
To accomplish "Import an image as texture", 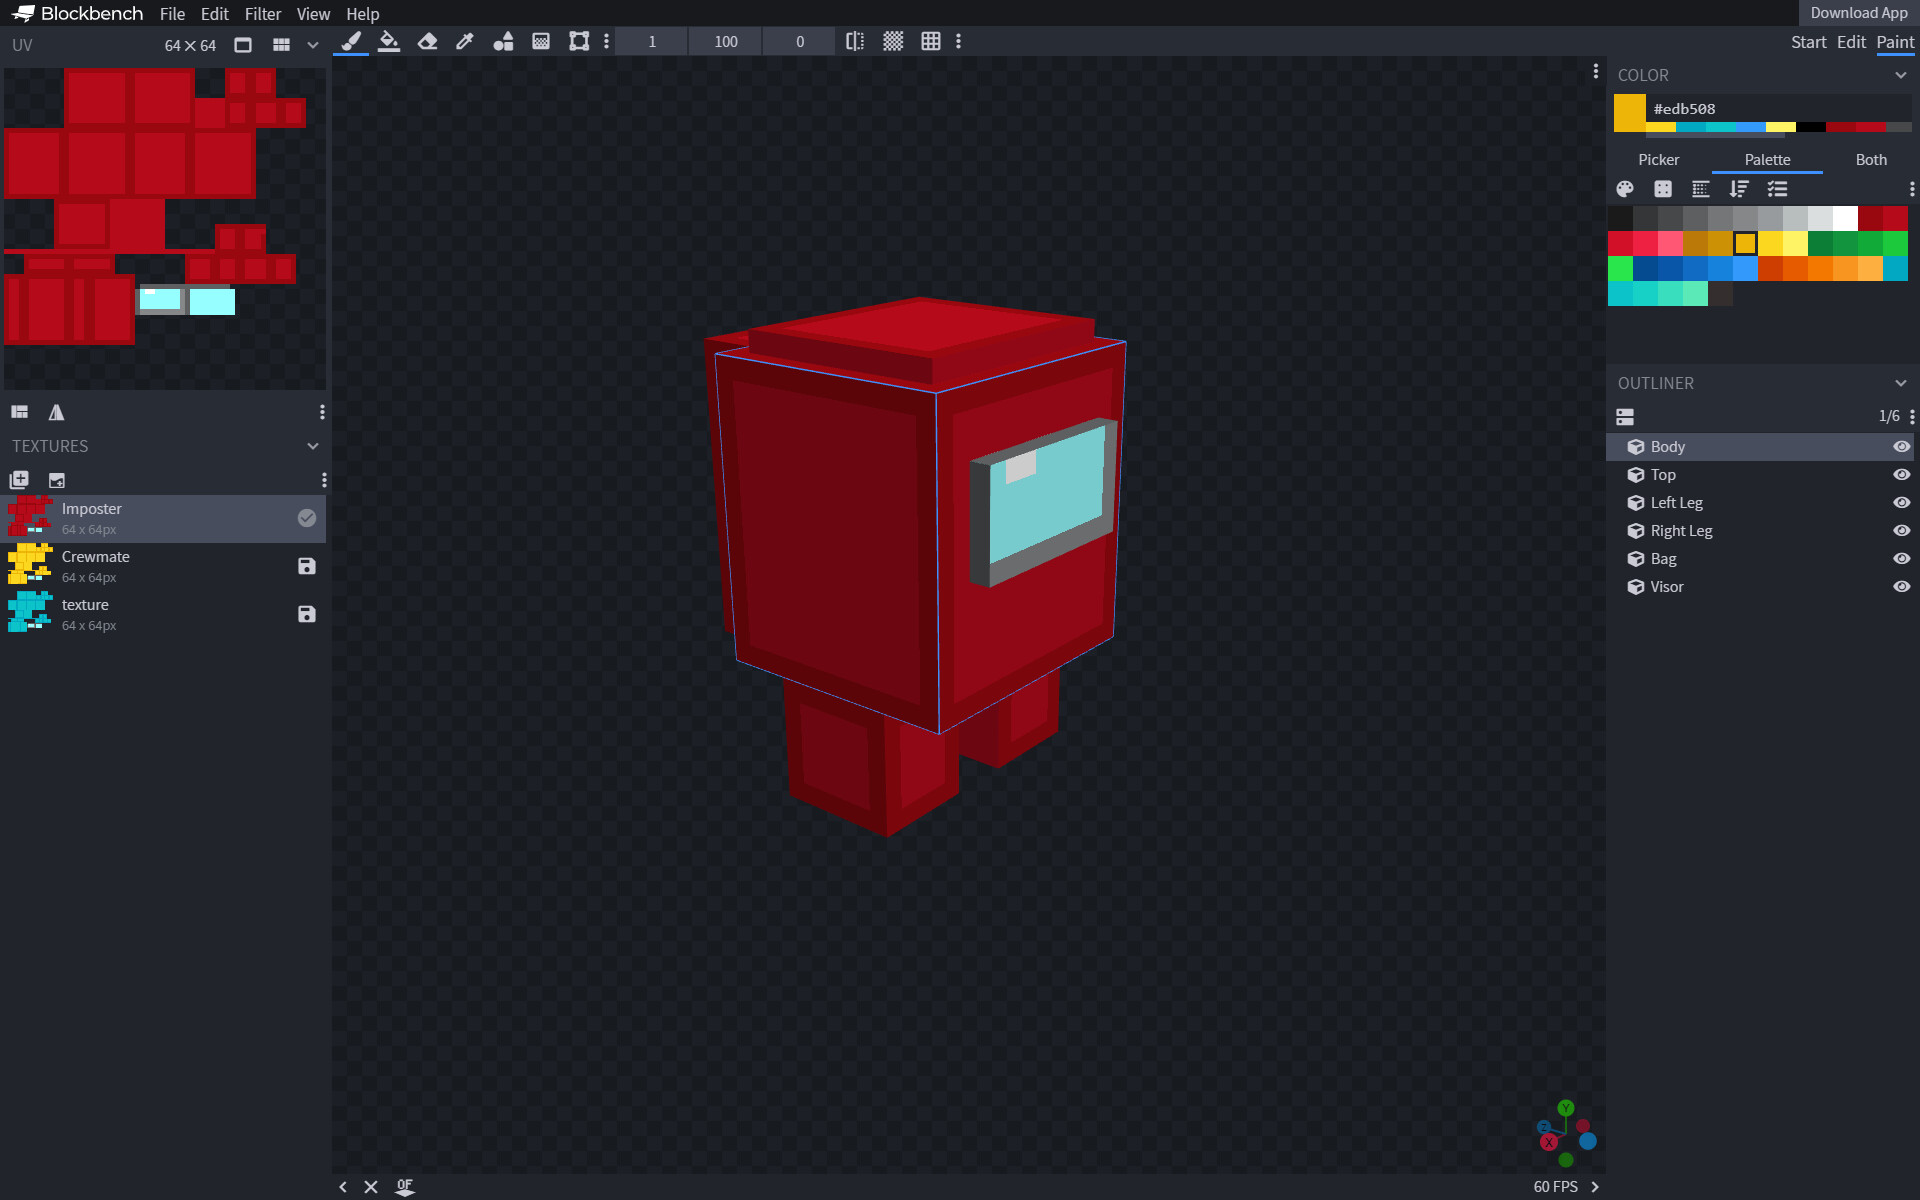I will pos(57,480).
